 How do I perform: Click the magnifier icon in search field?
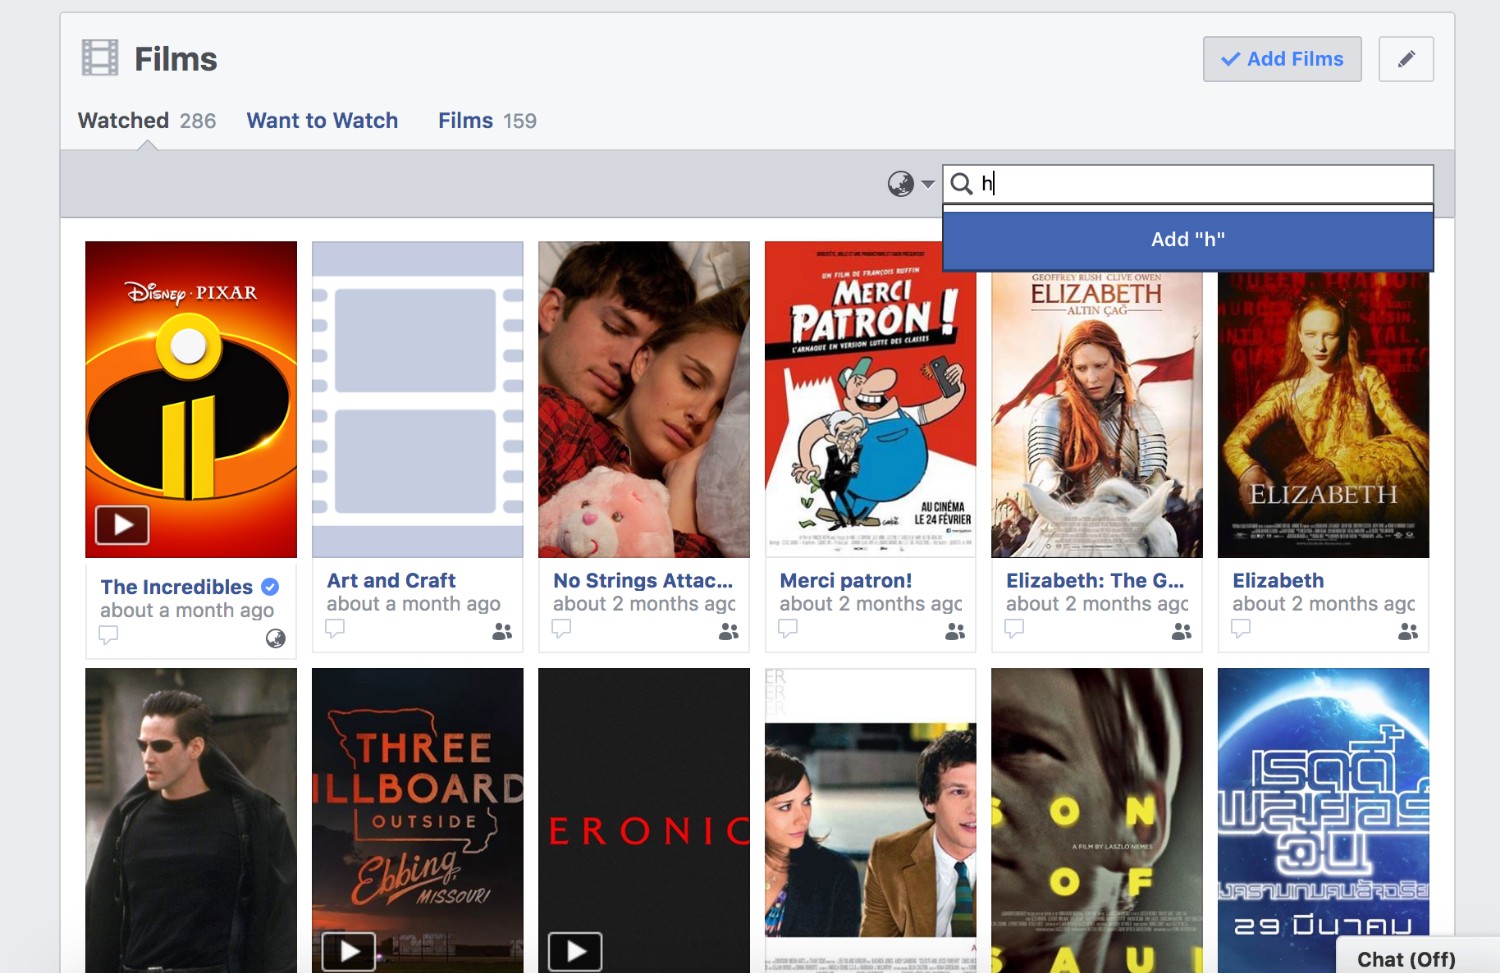961,183
